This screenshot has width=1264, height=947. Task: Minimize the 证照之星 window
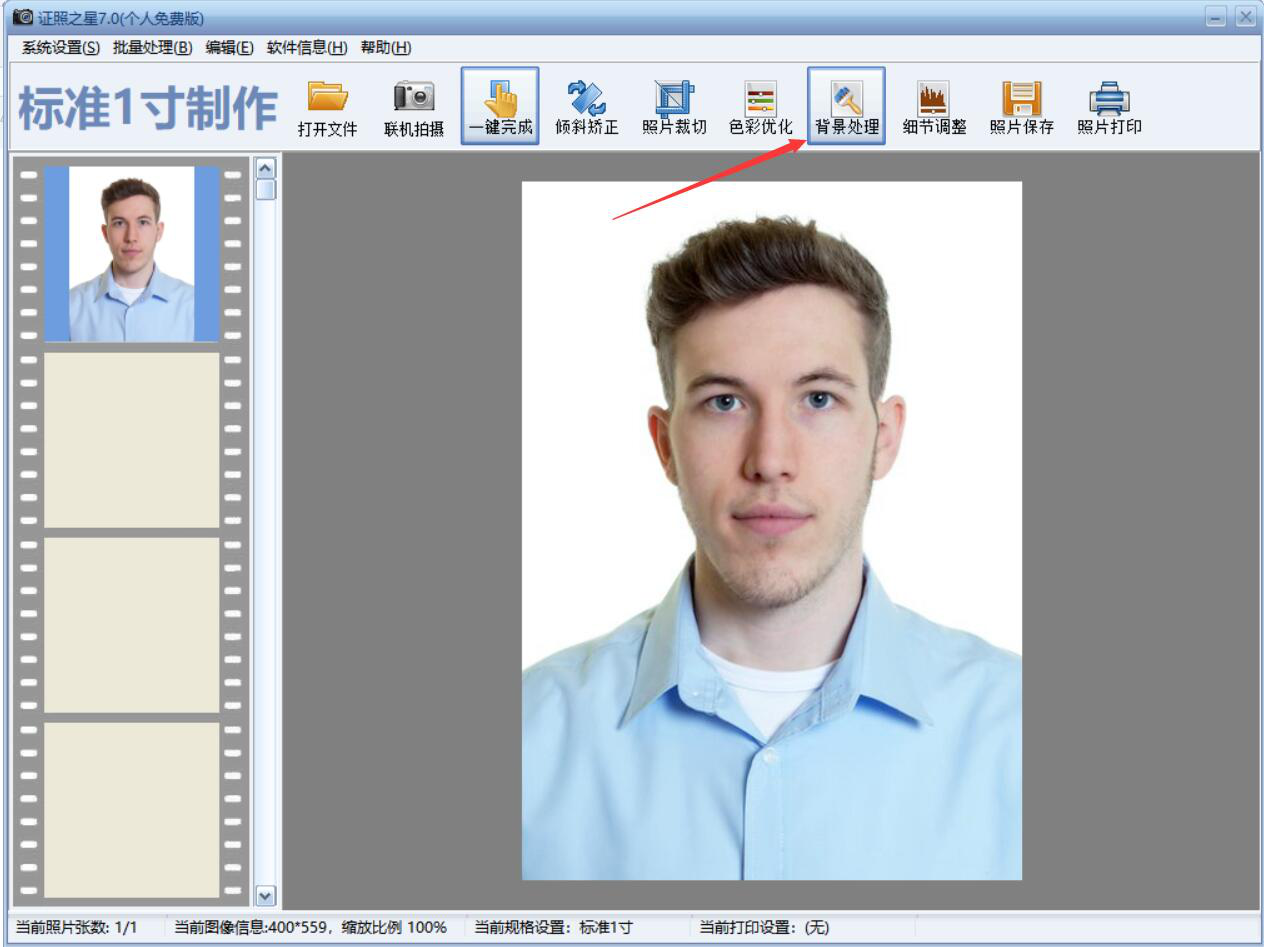click(x=1216, y=17)
